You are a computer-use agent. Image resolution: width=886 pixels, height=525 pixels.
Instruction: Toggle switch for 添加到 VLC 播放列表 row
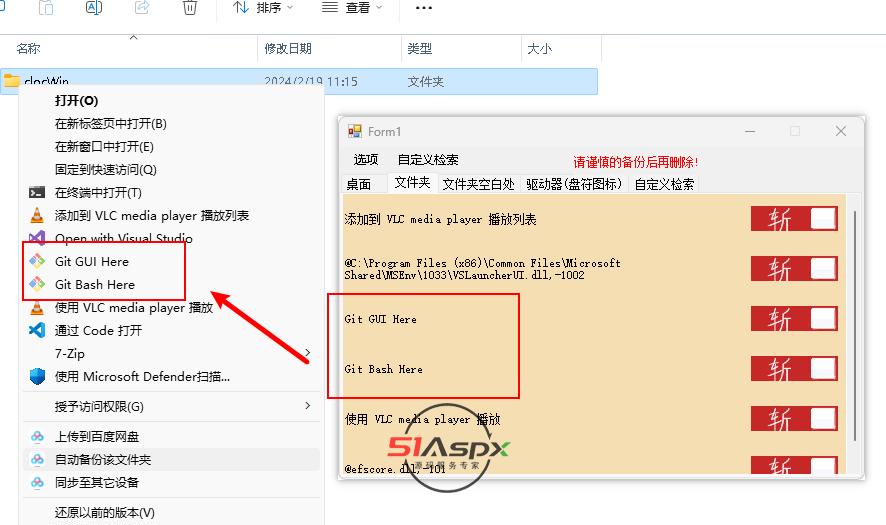tap(794, 219)
